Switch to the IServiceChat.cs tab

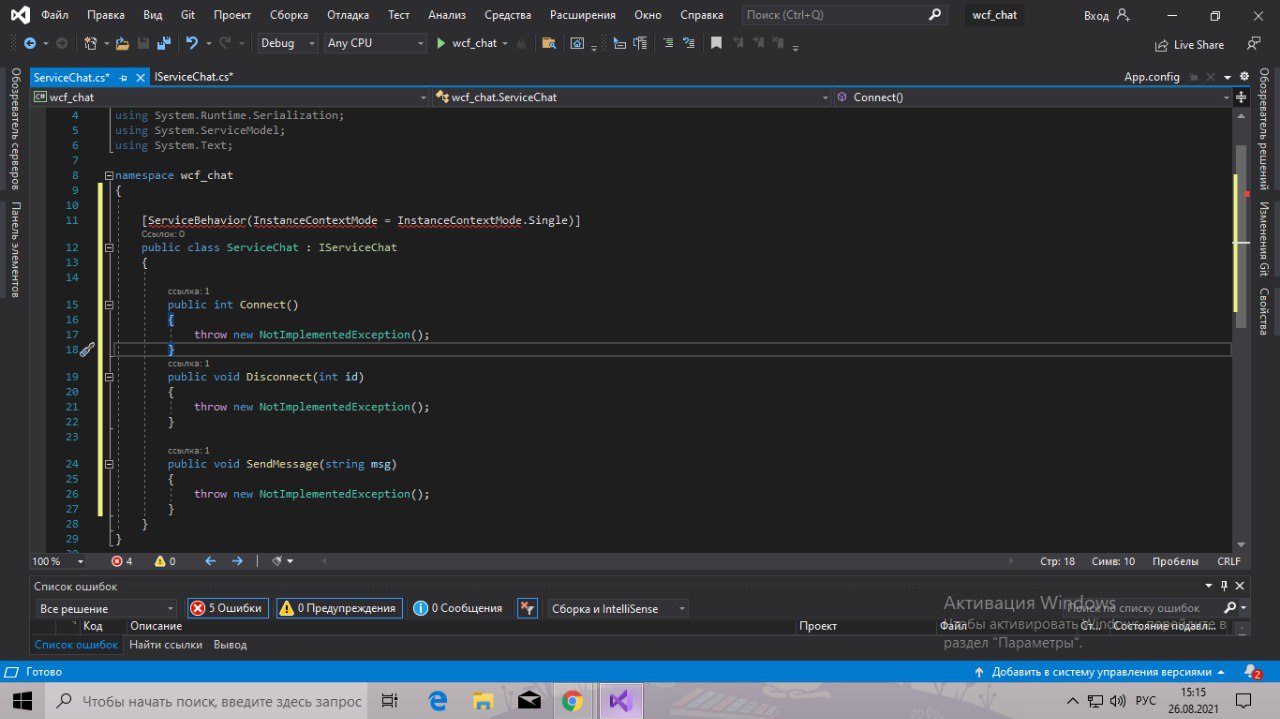pyautogui.click(x=193, y=77)
